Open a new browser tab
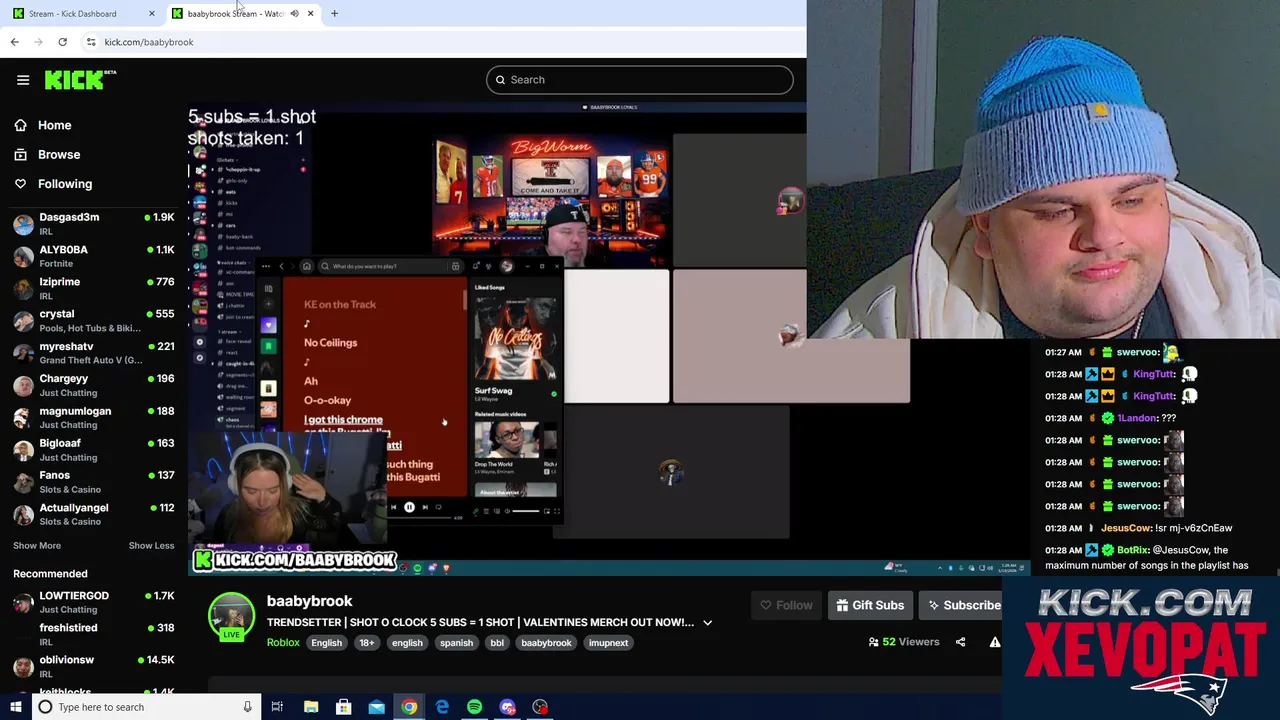 click(x=334, y=14)
